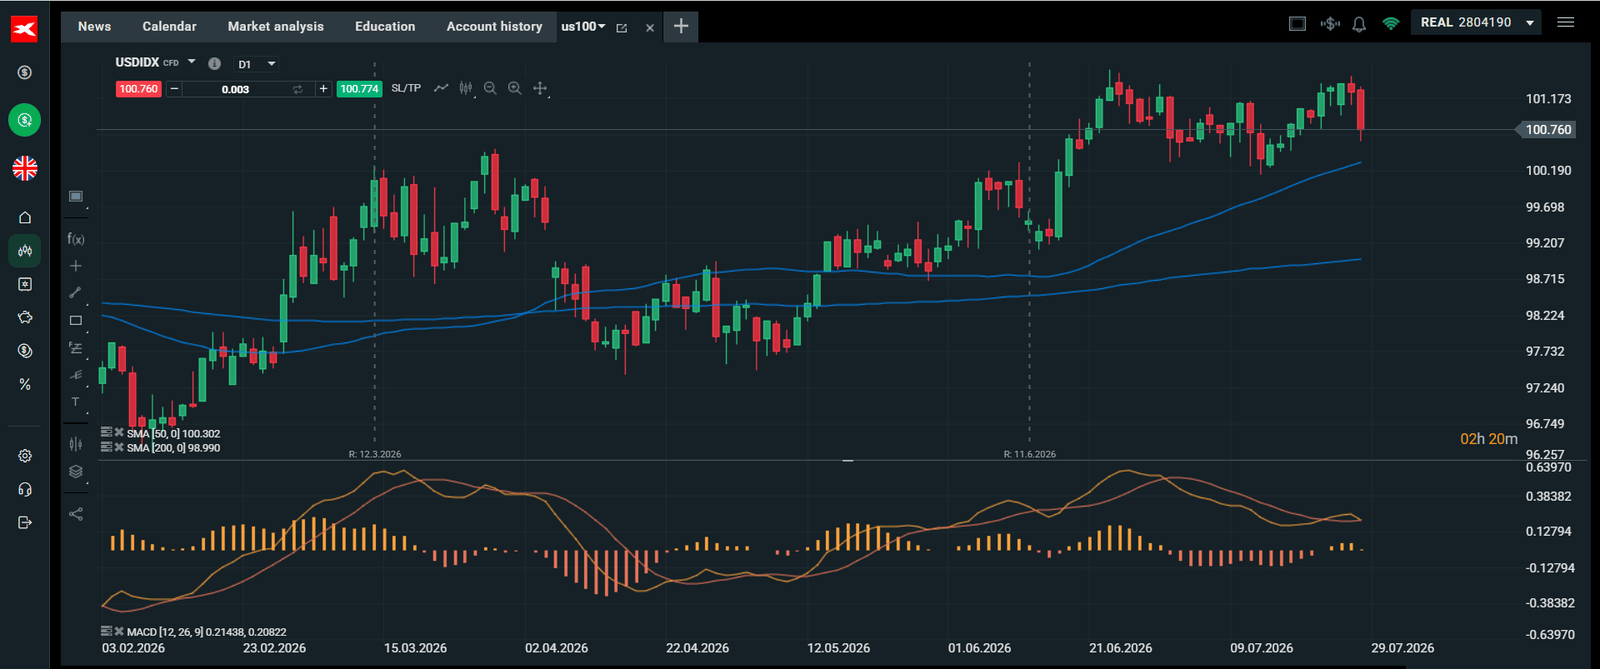Remove the MACD [12, 26, 9] indicator

coord(119,632)
